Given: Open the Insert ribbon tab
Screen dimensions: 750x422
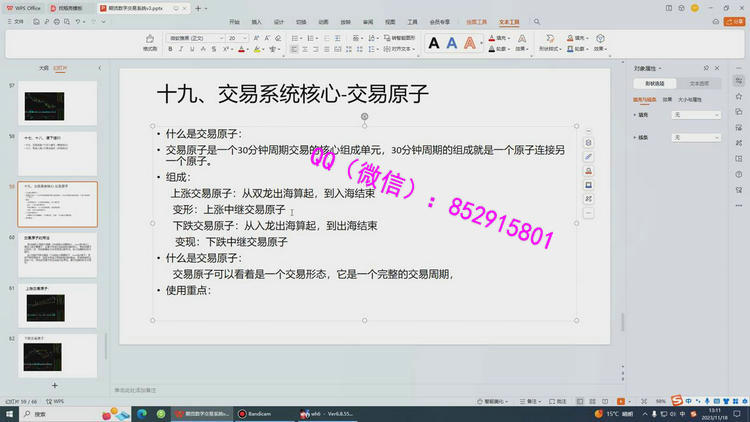Looking at the screenshot, I should pyautogui.click(x=257, y=21).
